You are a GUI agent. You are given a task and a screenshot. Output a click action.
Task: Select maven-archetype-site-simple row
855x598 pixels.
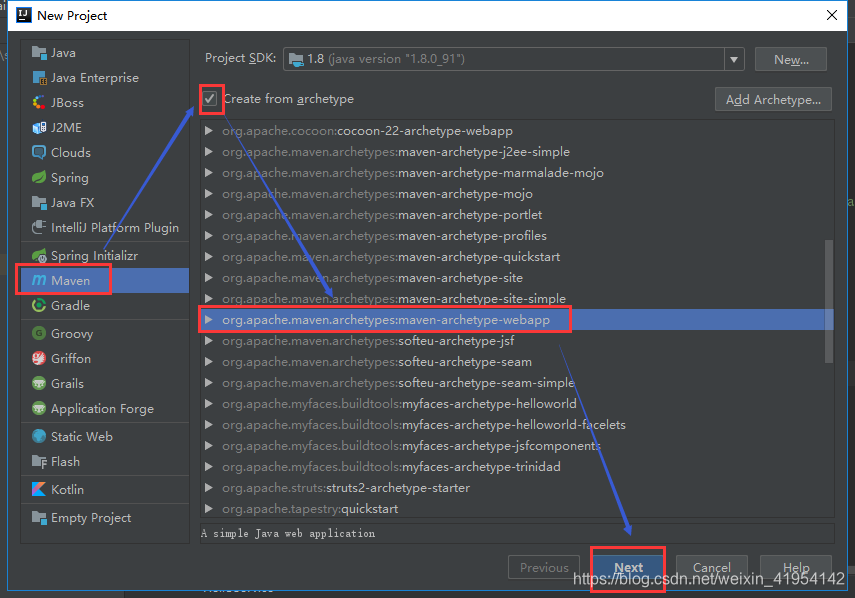[517, 299]
